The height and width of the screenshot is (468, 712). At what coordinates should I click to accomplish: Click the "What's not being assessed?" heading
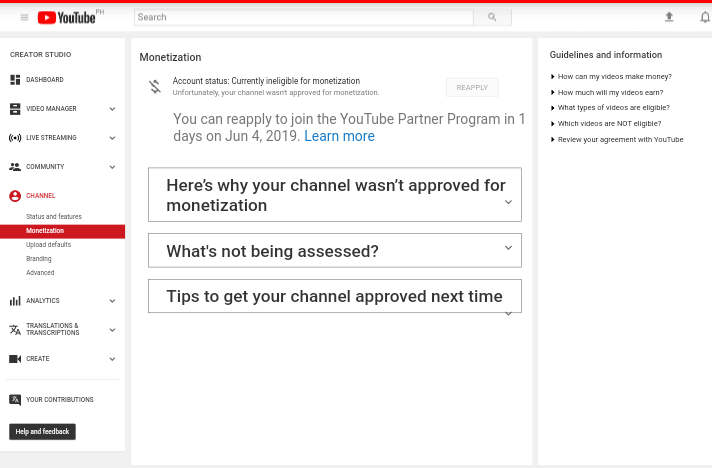272,251
